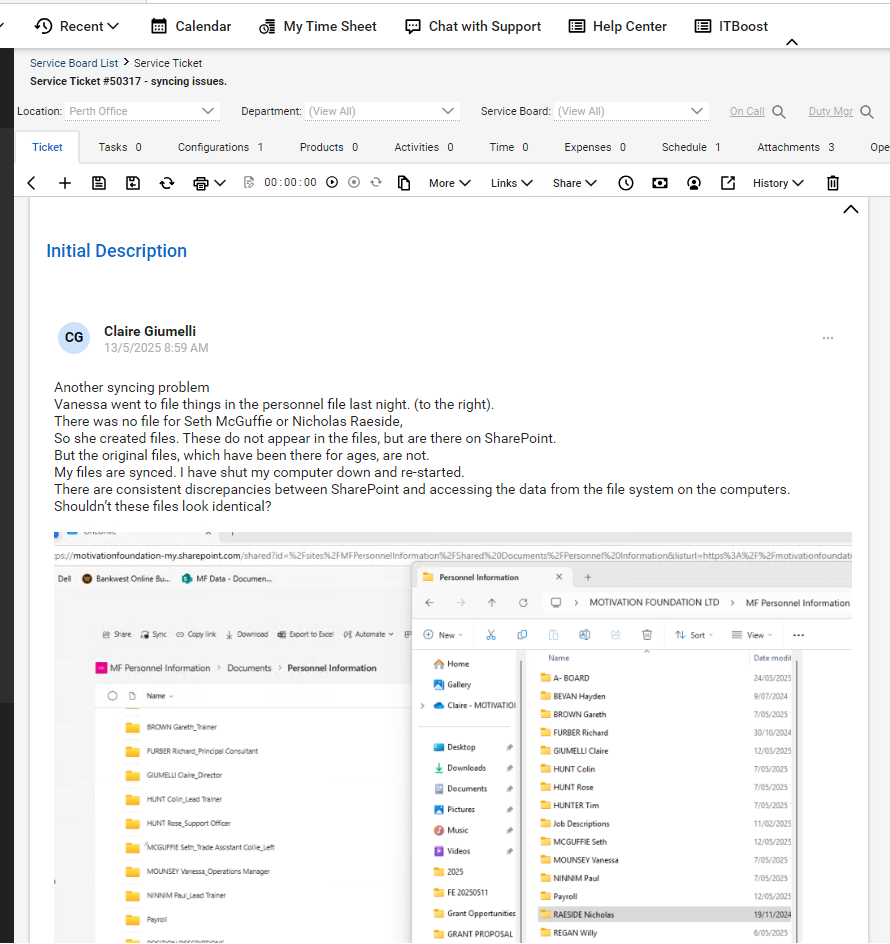Open the Department dropdown
Image resolution: width=890 pixels, height=944 pixels.
point(382,111)
